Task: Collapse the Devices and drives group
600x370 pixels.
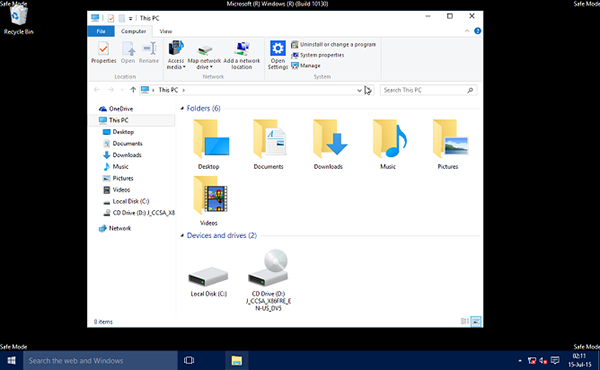Action: coord(182,236)
